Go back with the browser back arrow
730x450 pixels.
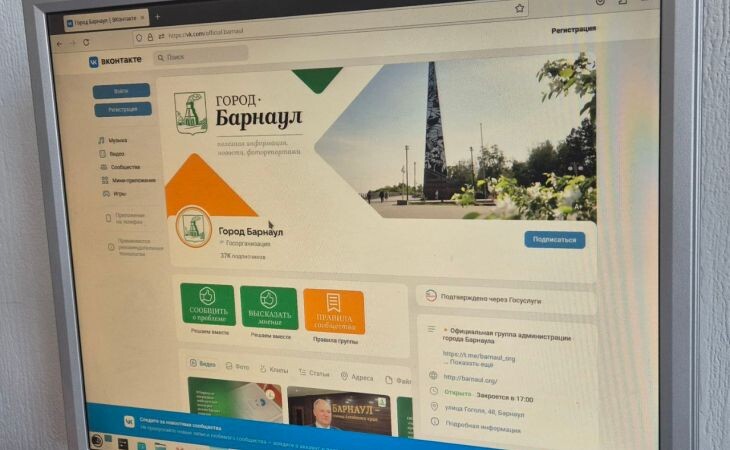[x=59, y=44]
